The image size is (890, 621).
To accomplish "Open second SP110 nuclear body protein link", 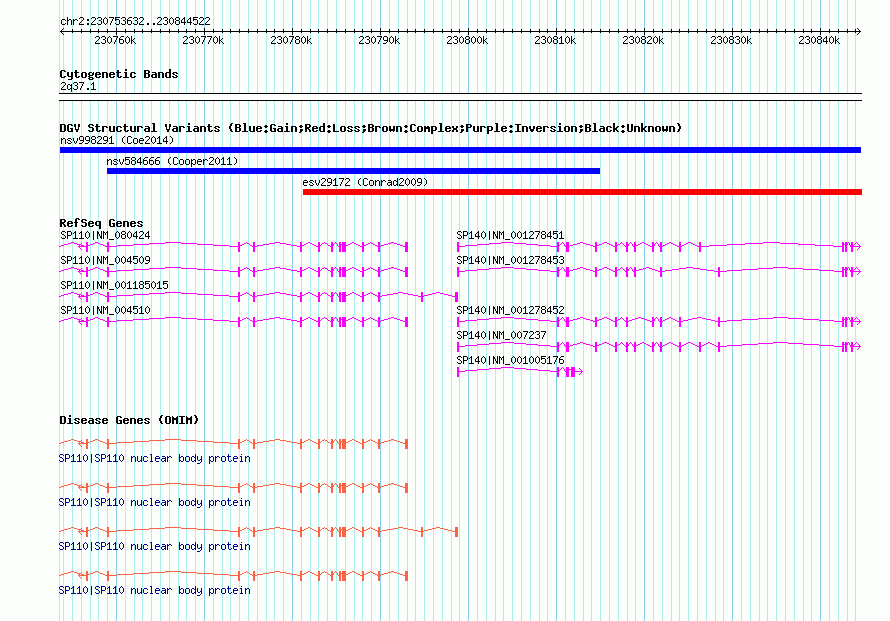I will pyautogui.click(x=154, y=502).
